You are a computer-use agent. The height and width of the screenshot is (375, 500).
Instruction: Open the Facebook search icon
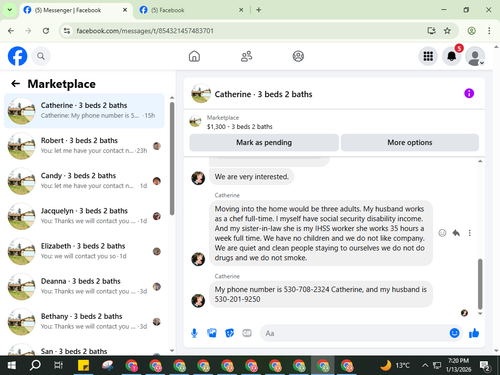(41, 56)
